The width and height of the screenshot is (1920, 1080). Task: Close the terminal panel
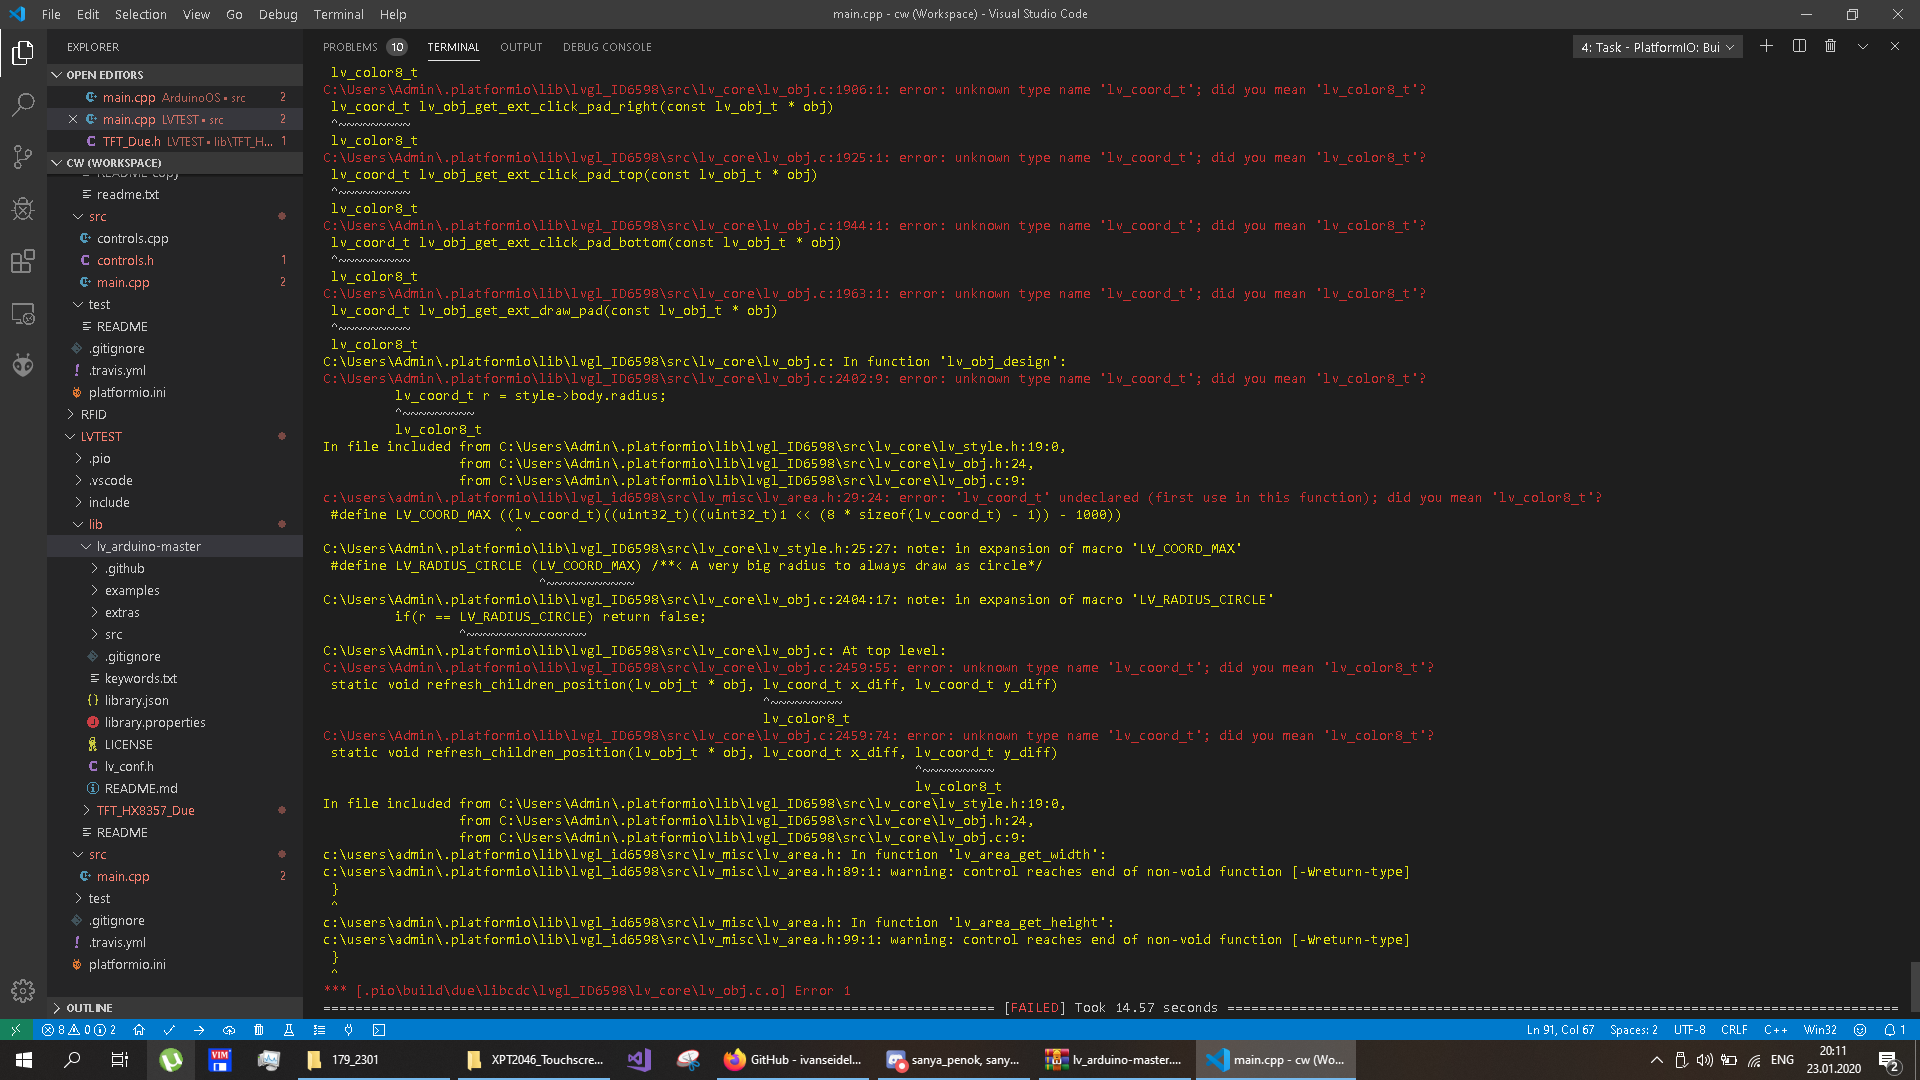[1894, 46]
